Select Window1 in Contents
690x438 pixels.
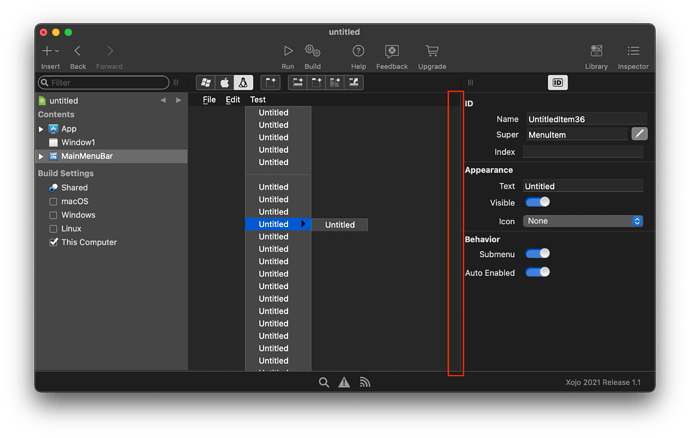click(x=78, y=143)
